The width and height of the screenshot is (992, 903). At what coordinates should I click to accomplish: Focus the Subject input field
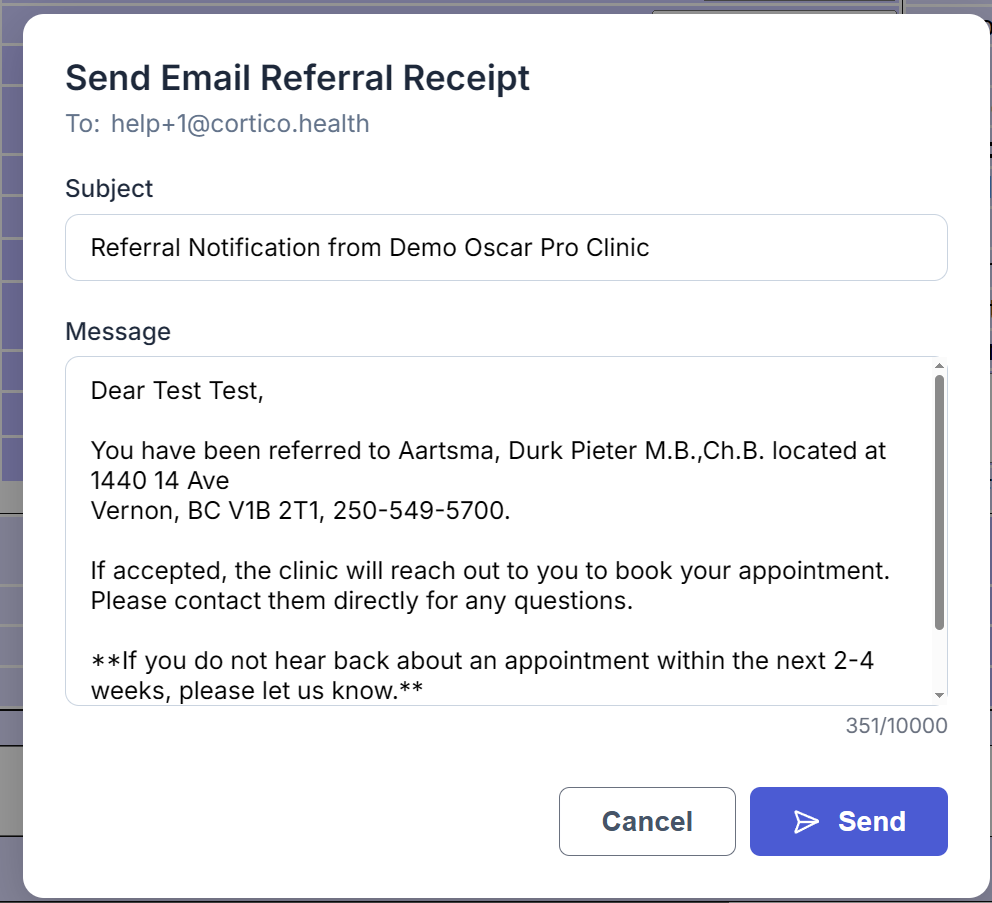(x=505, y=248)
